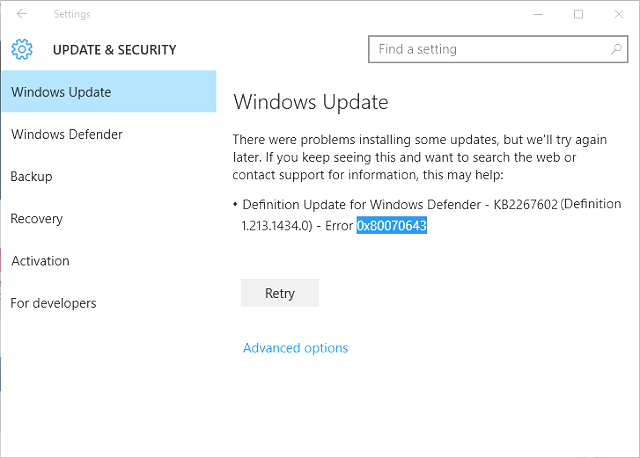Click the Settings gear icon
The image size is (640, 458).
[22, 49]
